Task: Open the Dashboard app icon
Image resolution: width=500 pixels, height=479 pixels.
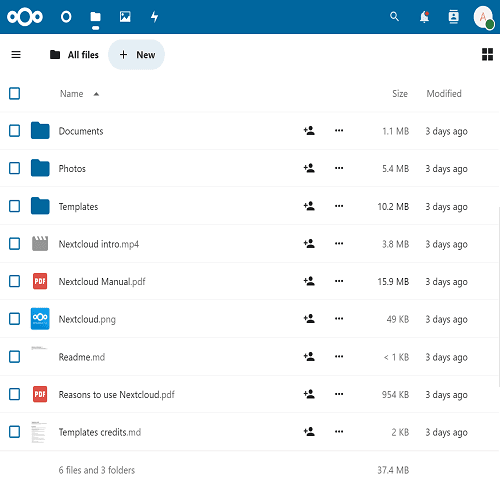Action: point(66,16)
